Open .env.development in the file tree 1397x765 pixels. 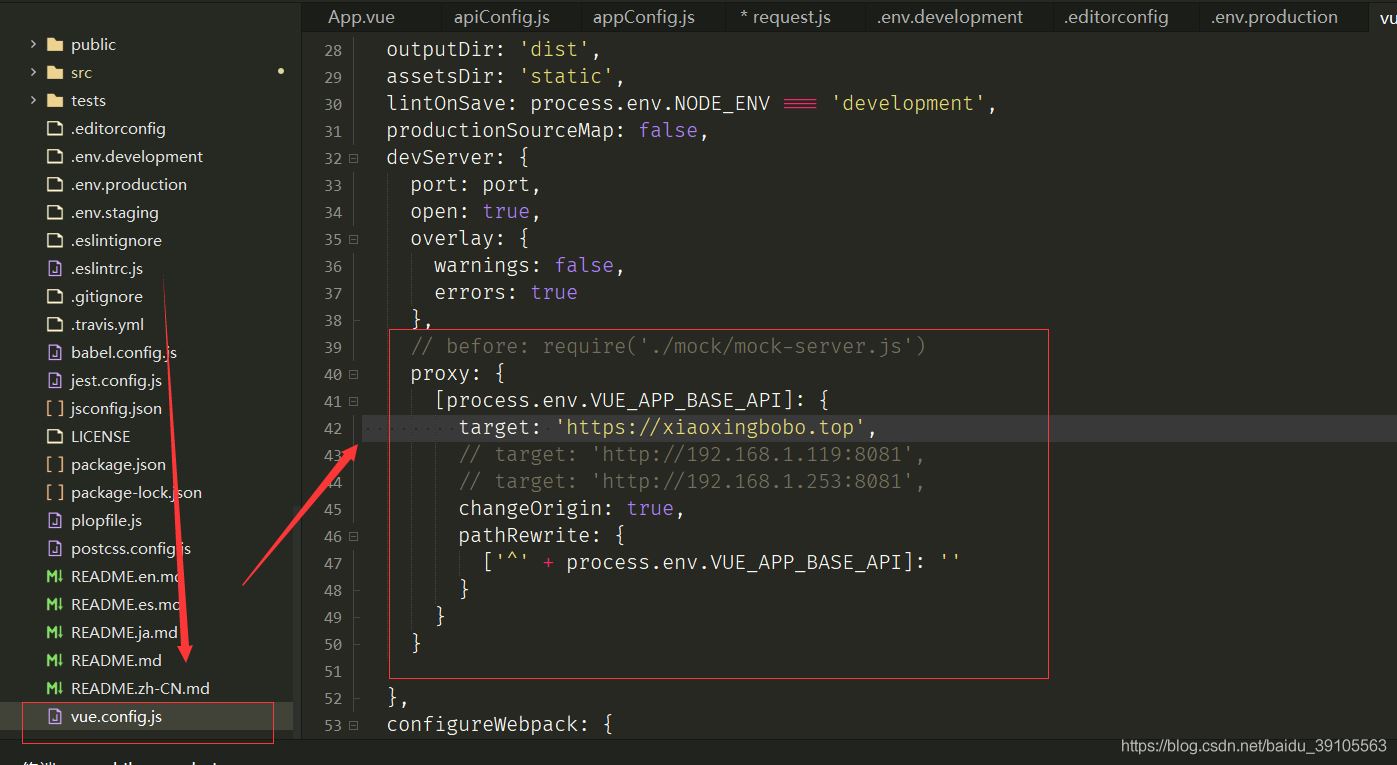[x=137, y=157]
